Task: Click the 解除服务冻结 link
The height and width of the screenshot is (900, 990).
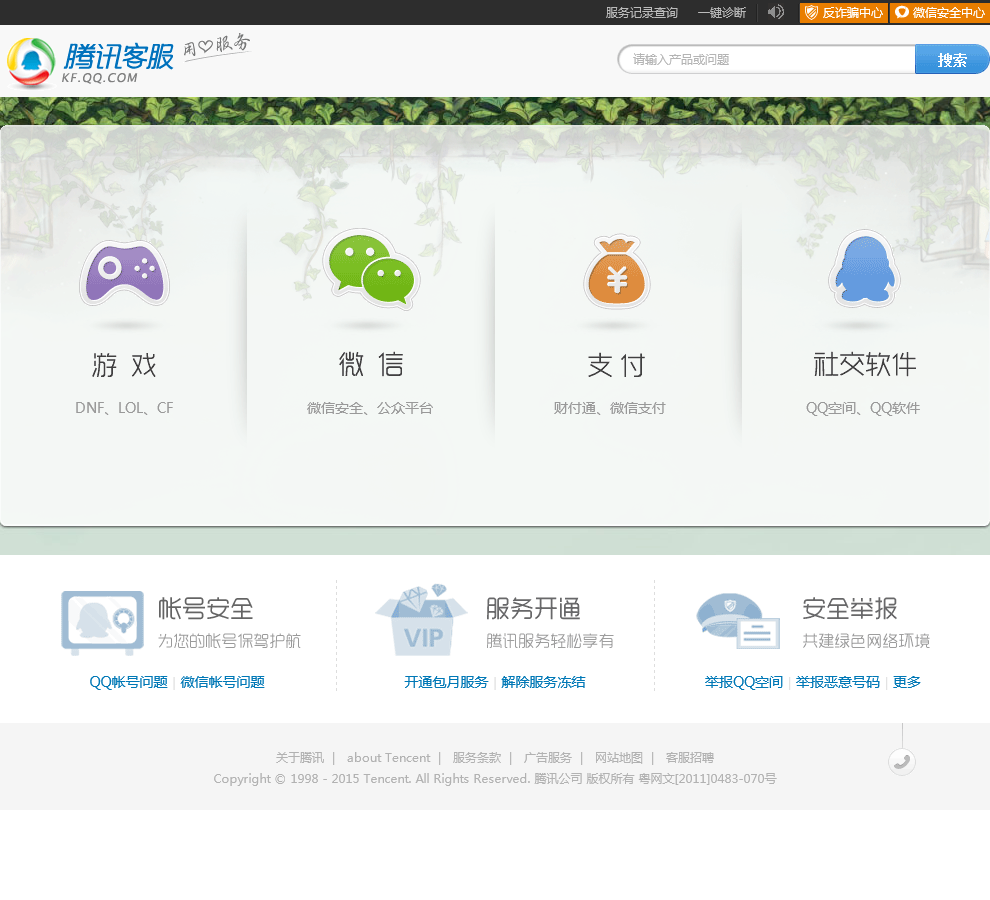Action: [543, 682]
